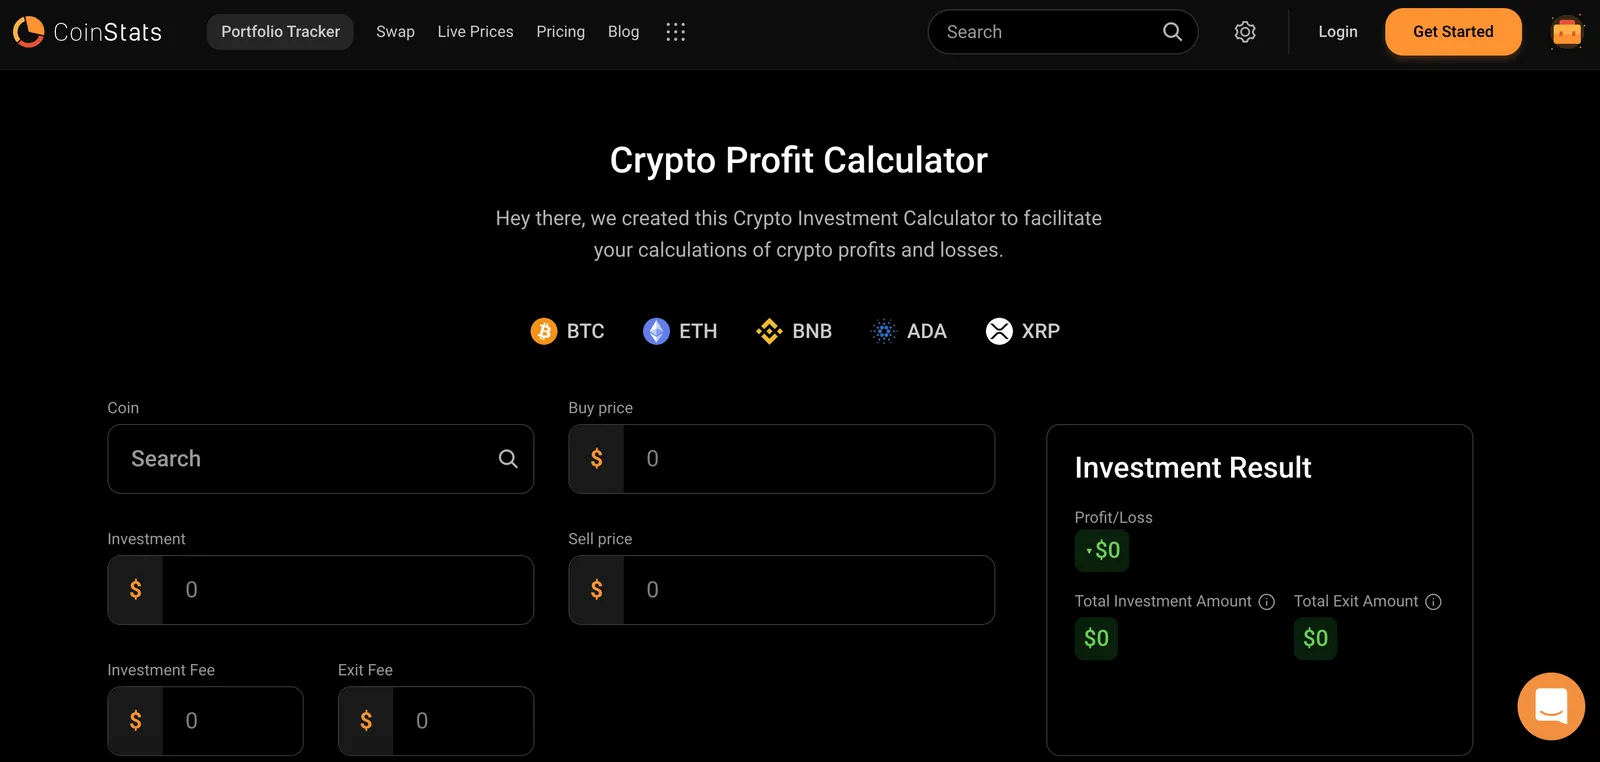Image resolution: width=1600 pixels, height=762 pixels.
Task: Pick the ADA coin shortcut
Action: point(908,331)
